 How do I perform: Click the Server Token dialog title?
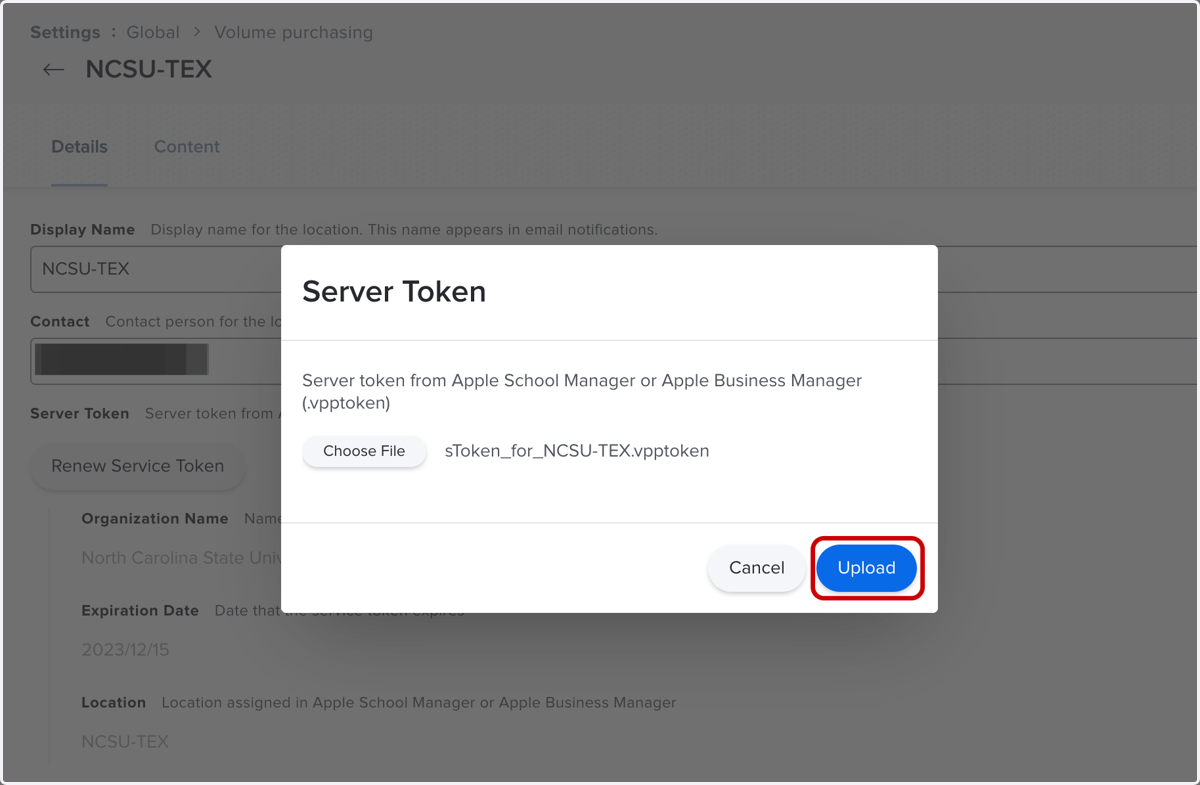pyautogui.click(x=394, y=291)
